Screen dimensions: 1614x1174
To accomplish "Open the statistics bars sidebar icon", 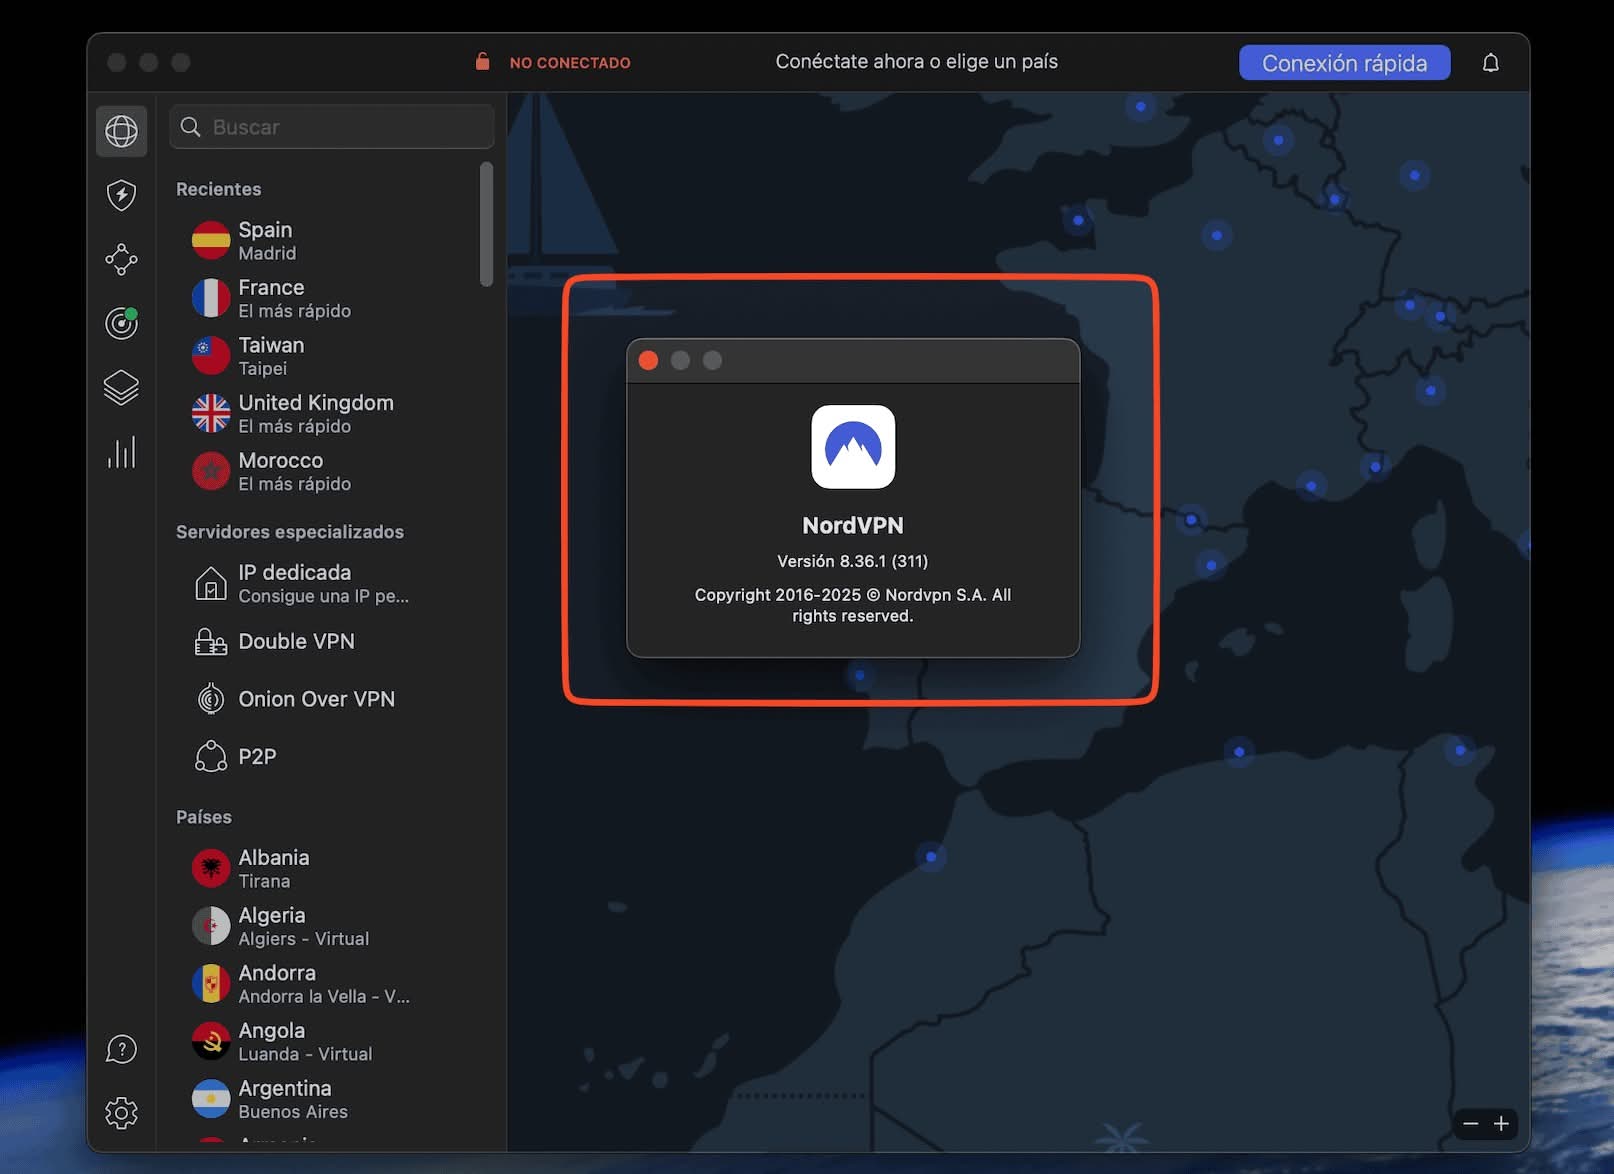I will pos(121,452).
